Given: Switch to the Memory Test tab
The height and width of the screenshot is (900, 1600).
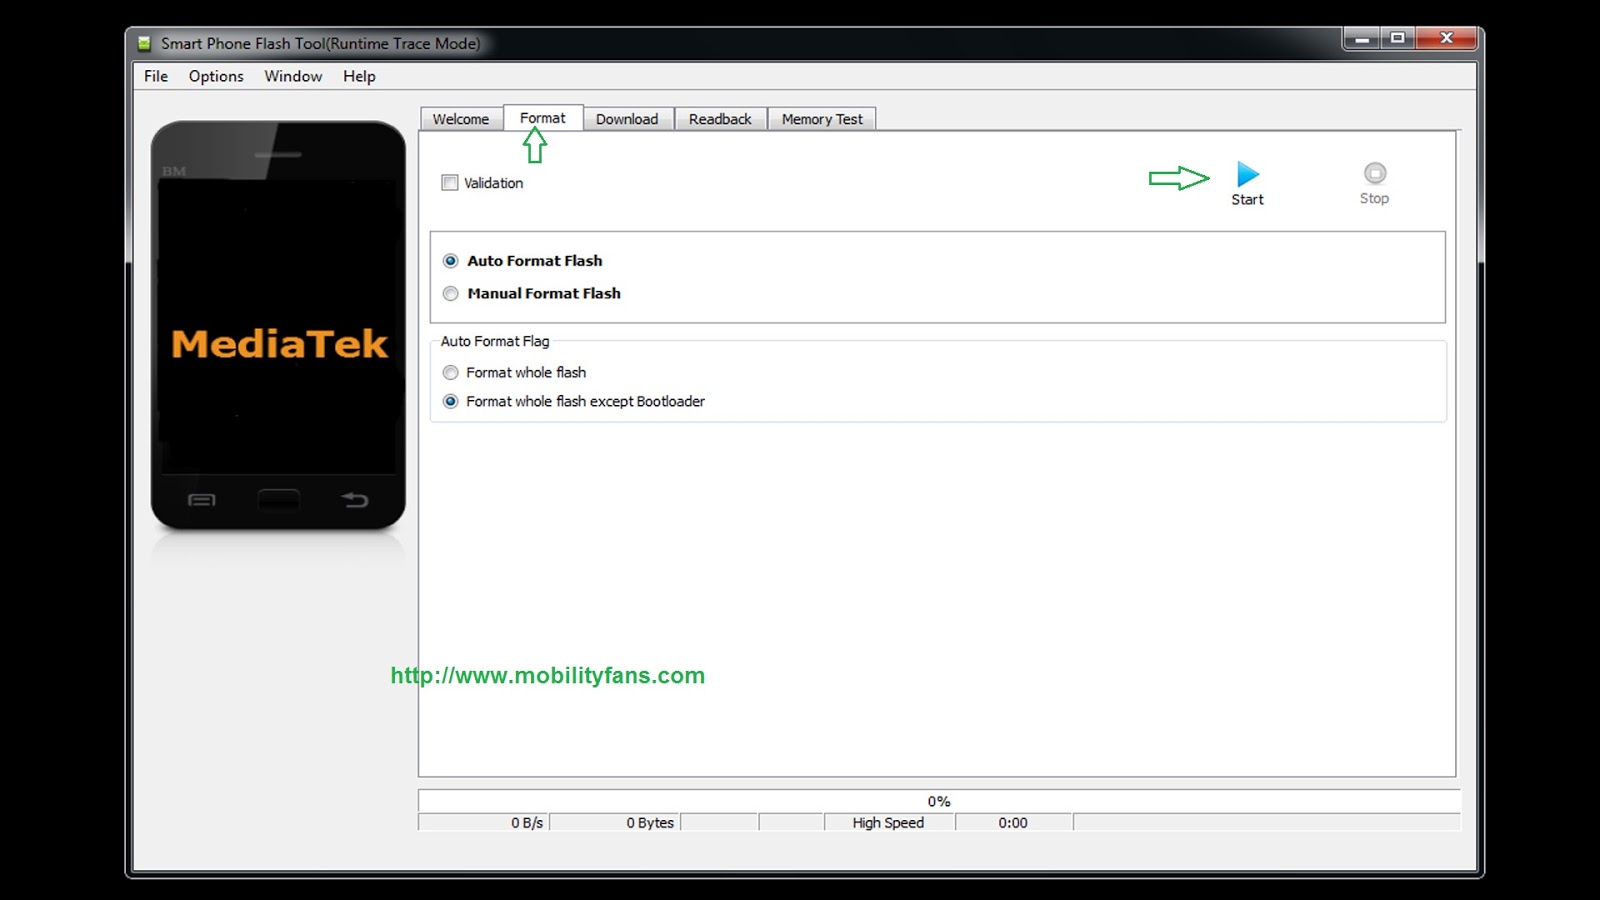Looking at the screenshot, I should pos(822,119).
